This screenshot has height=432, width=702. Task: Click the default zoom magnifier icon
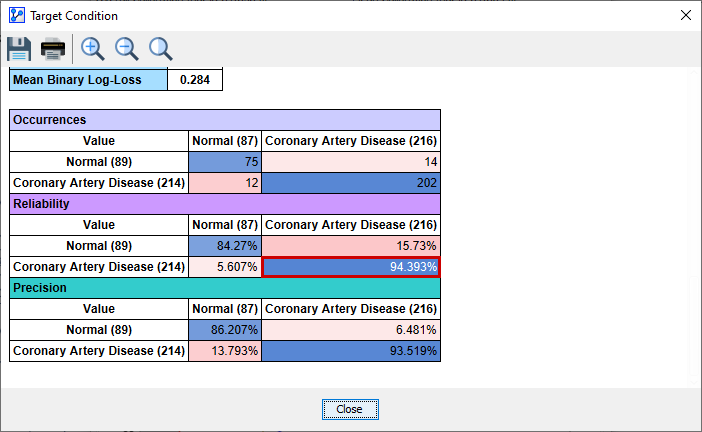point(161,49)
